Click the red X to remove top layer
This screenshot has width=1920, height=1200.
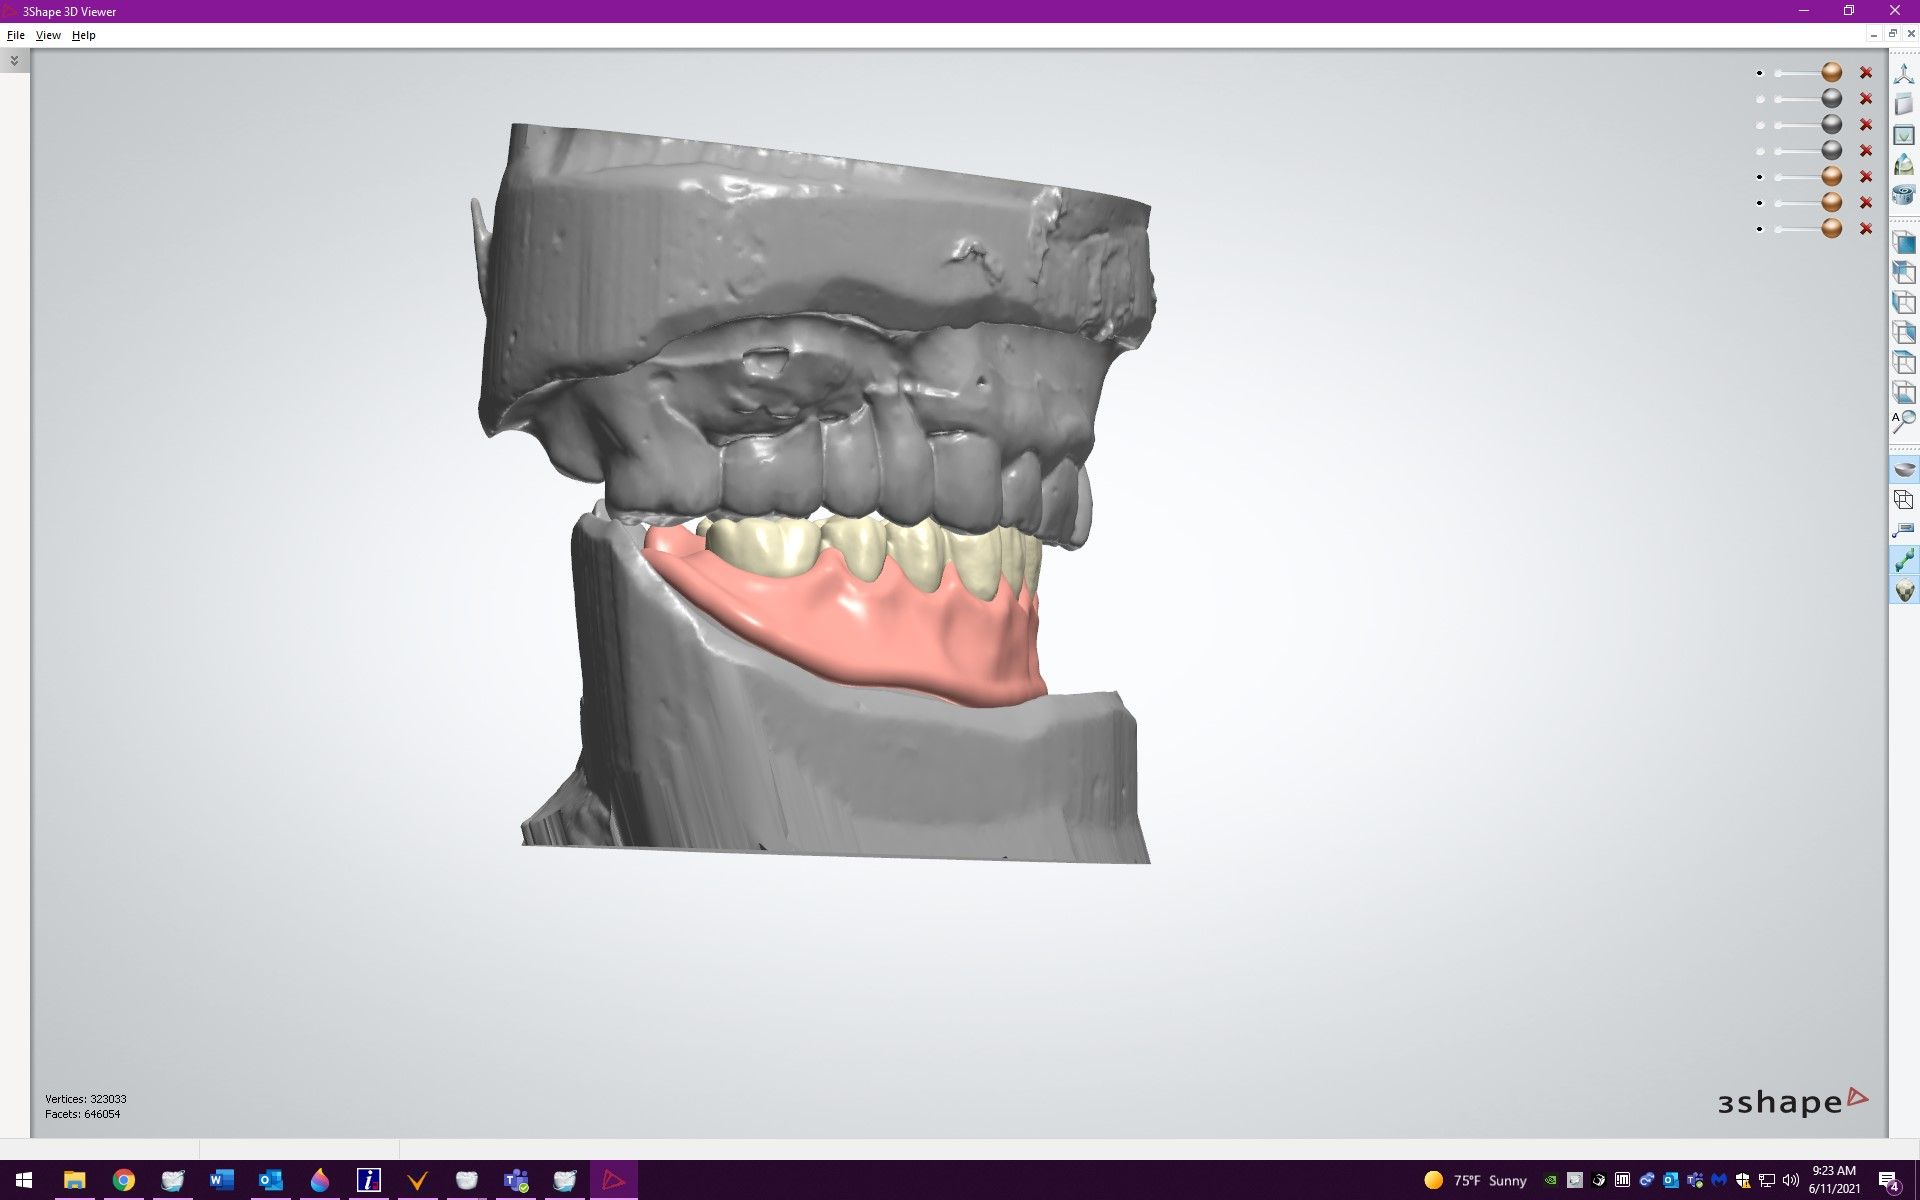1865,72
